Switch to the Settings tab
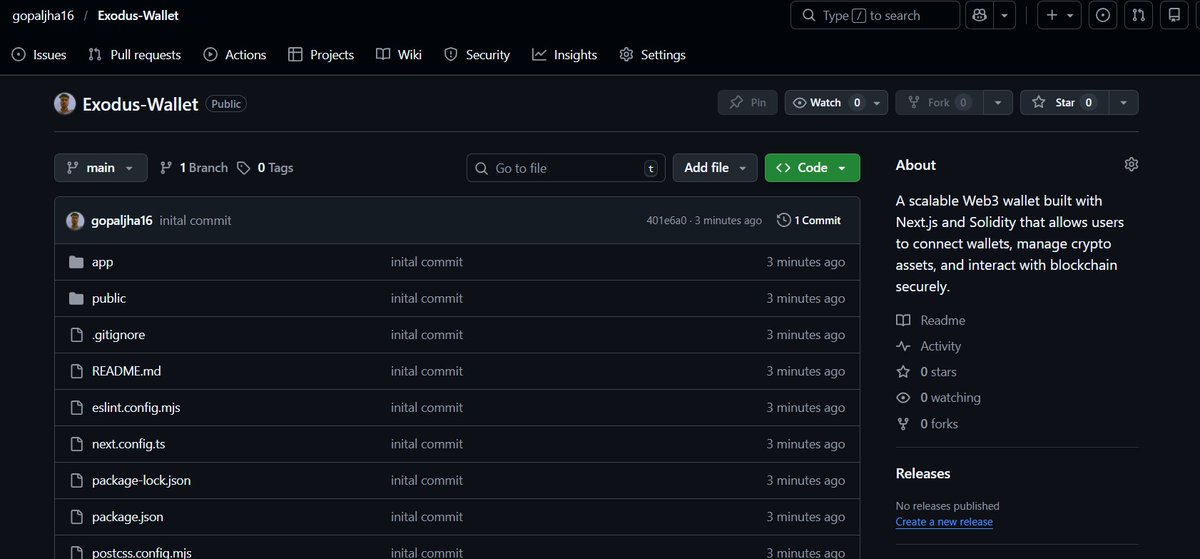Viewport: 1200px width, 559px height. (653, 55)
